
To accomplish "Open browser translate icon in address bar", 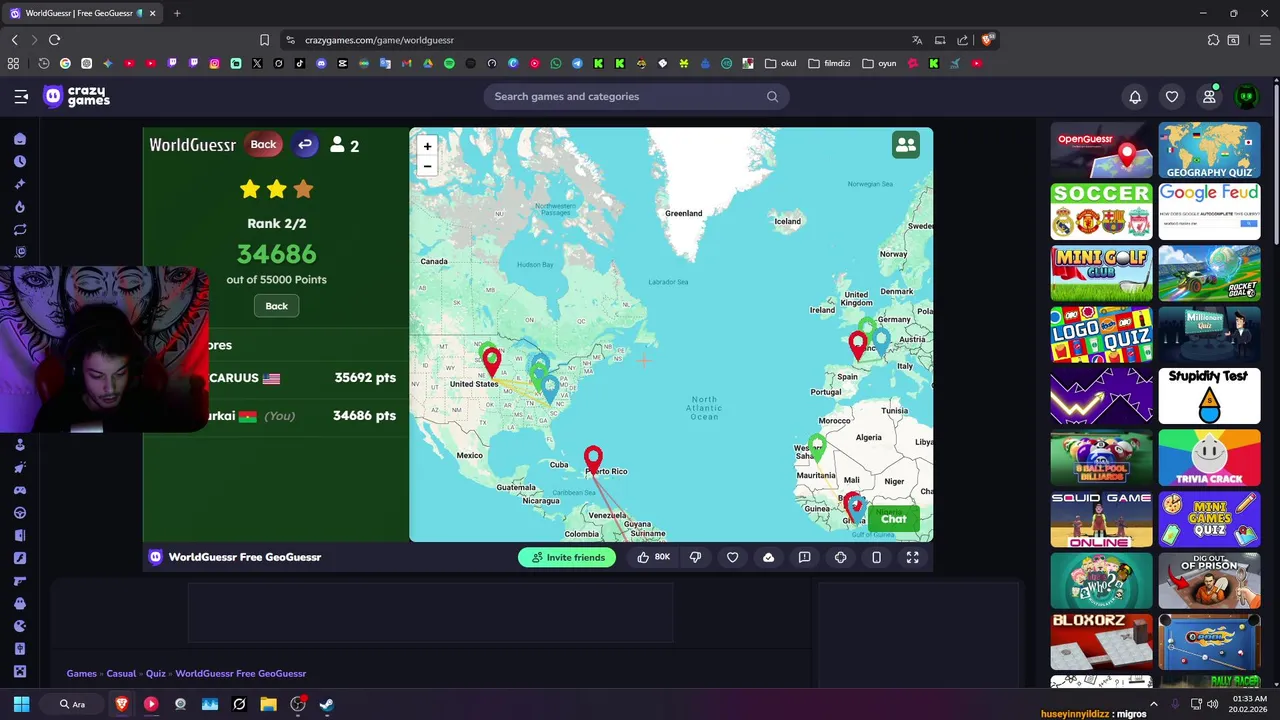I will pyautogui.click(x=917, y=40).
